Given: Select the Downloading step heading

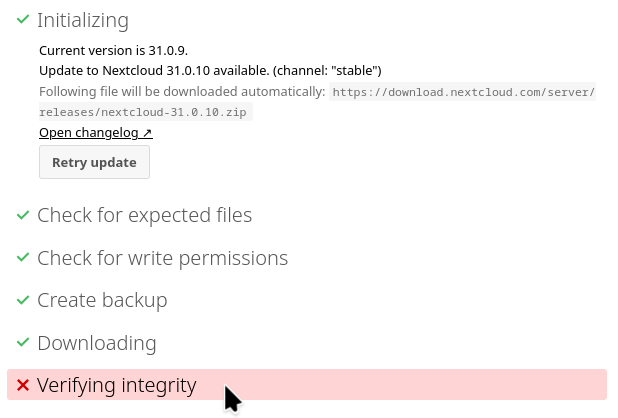Looking at the screenshot, I should (x=97, y=343).
